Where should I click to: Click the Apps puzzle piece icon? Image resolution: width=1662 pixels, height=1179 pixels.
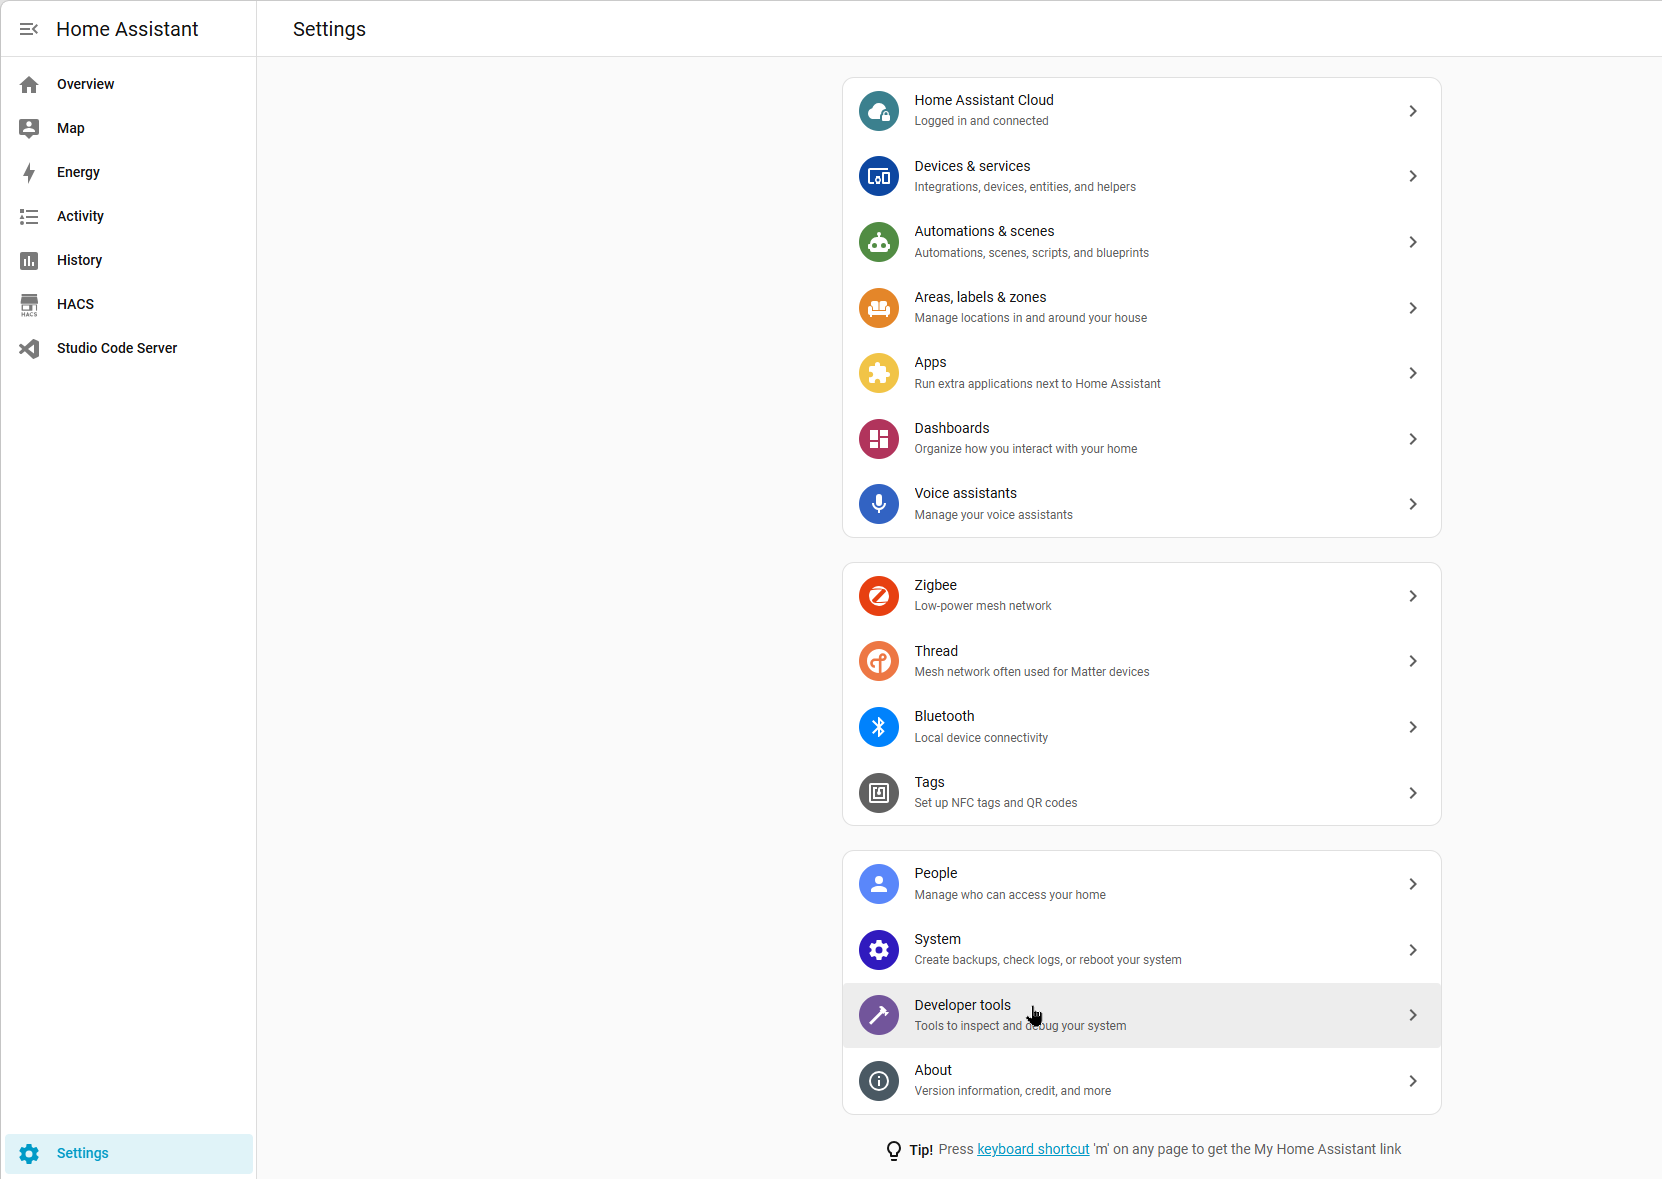[878, 373]
